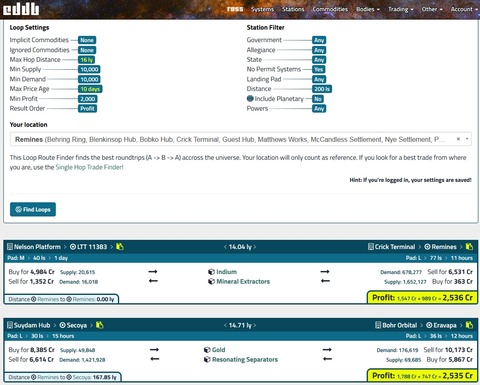Copy Remines system name icon
480x385 pixels.
[x=469, y=247]
